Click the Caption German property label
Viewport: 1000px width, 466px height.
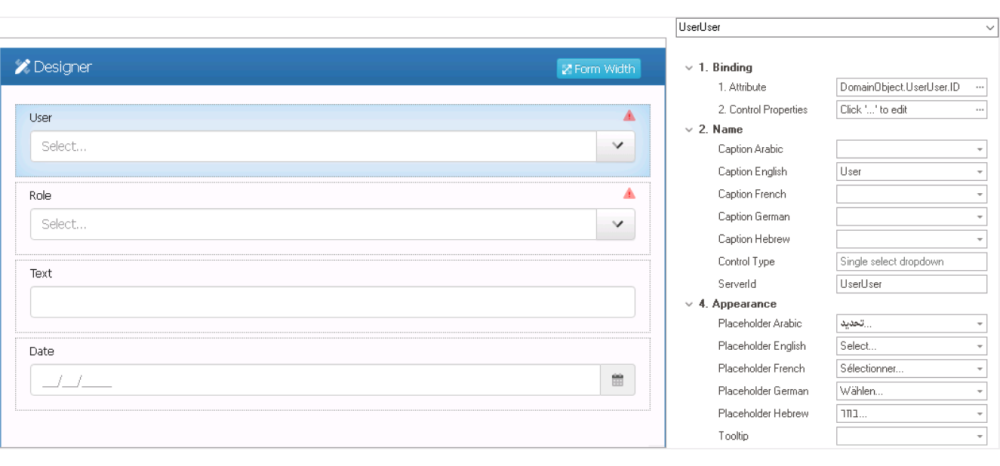click(754, 217)
